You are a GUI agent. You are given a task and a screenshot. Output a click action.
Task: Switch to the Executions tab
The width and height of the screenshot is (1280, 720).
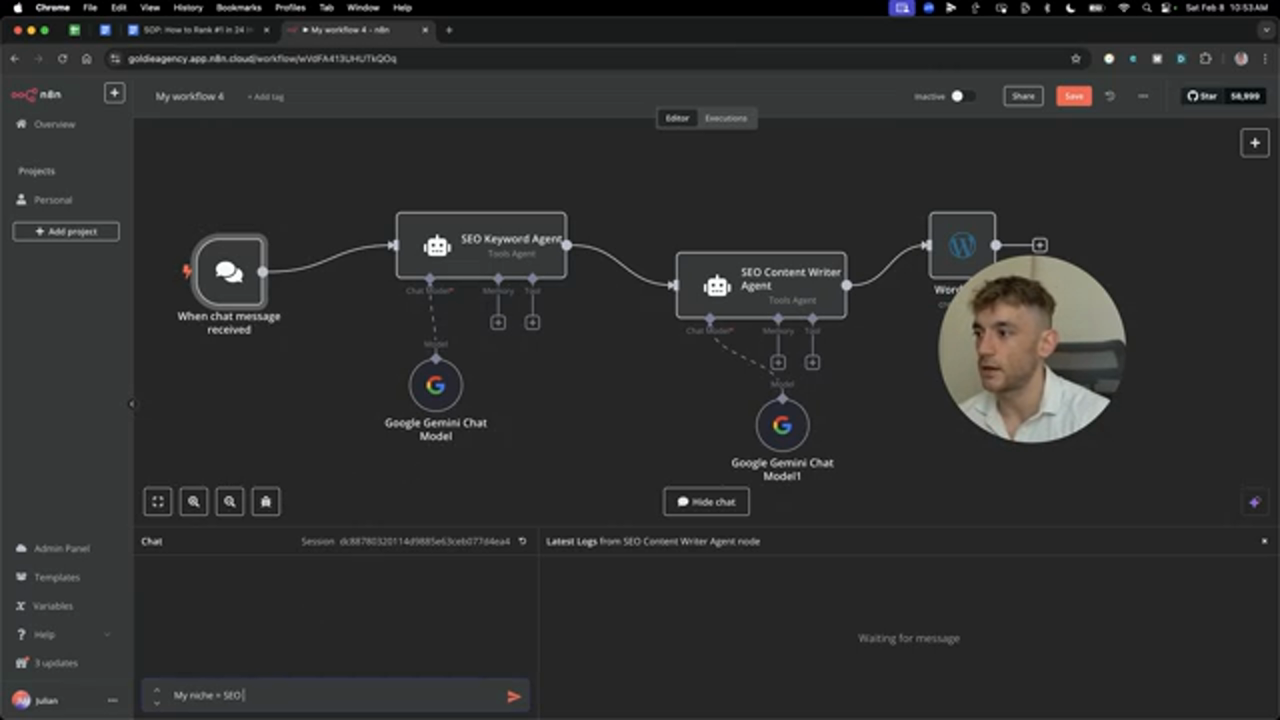coord(726,118)
